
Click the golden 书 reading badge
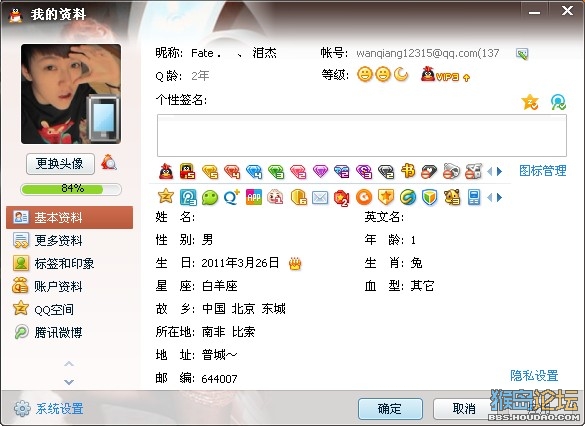click(x=408, y=172)
